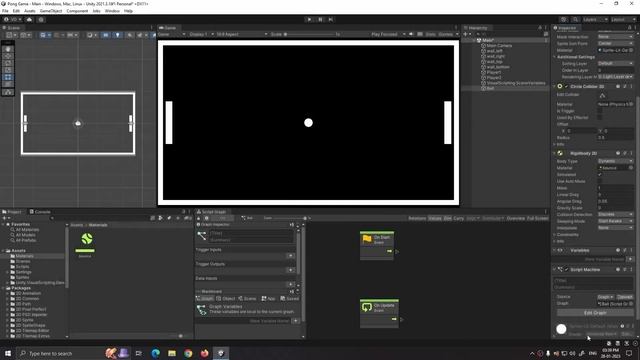Click the add object plus button in Hierarchy
The image size is (640, 360).
(x=465, y=34)
